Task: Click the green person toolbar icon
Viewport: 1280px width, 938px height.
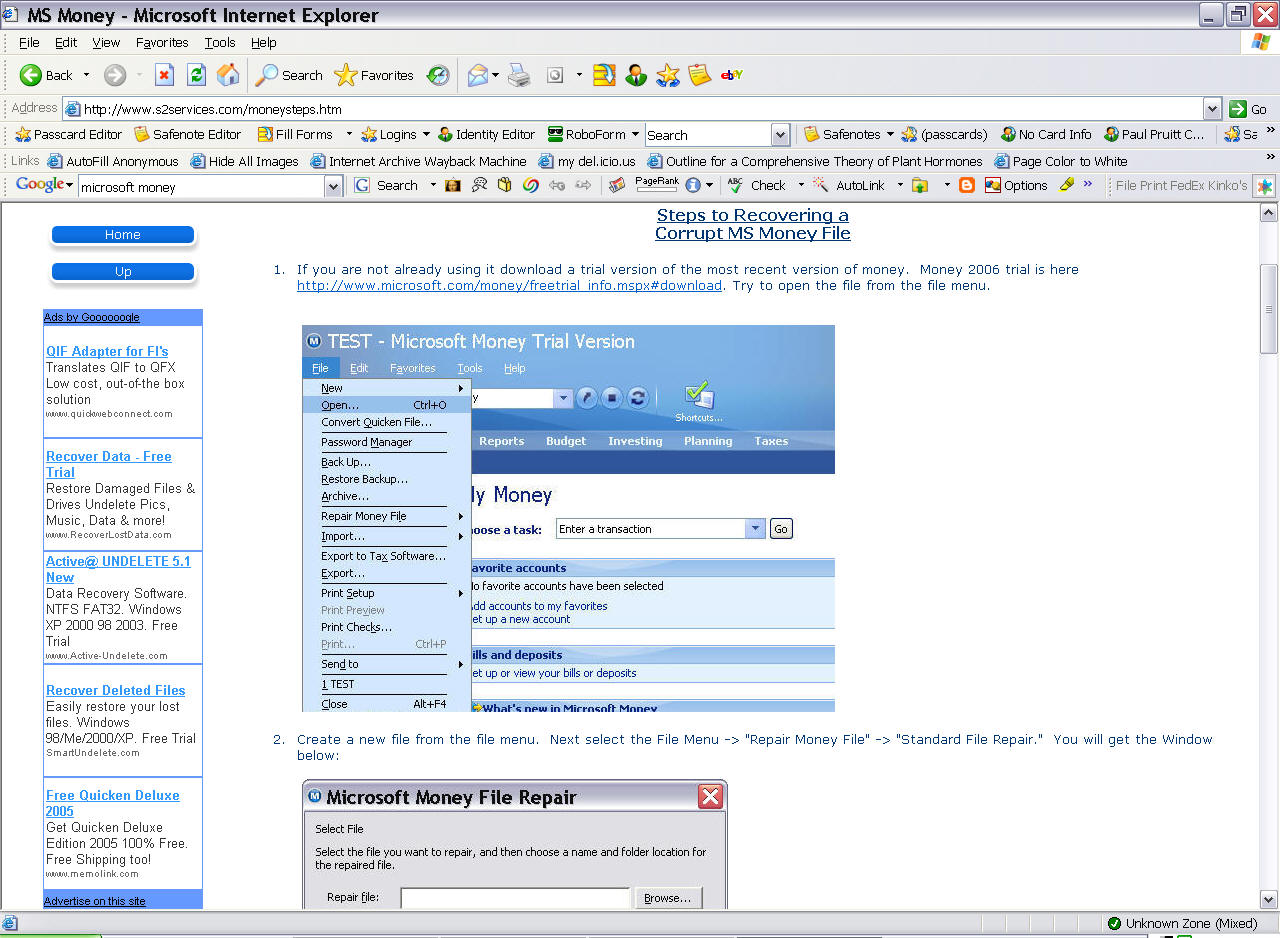Action: 635,75
